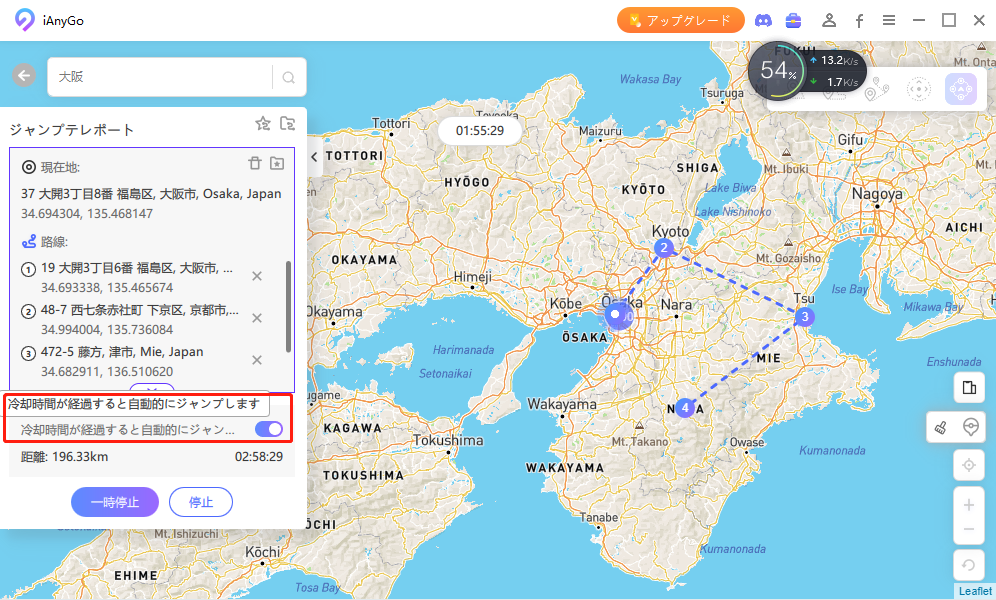
Task: Click the アップグレード upgrade button
Action: [680, 20]
